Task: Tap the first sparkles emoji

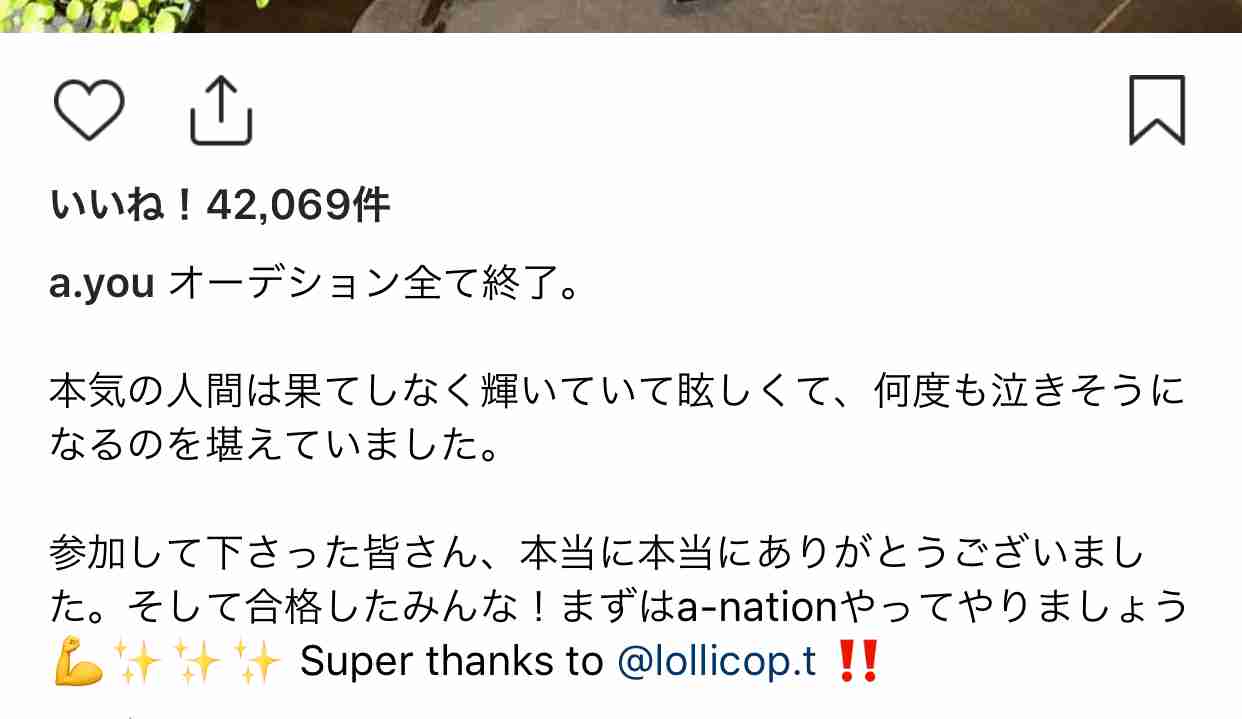Action: [138, 662]
